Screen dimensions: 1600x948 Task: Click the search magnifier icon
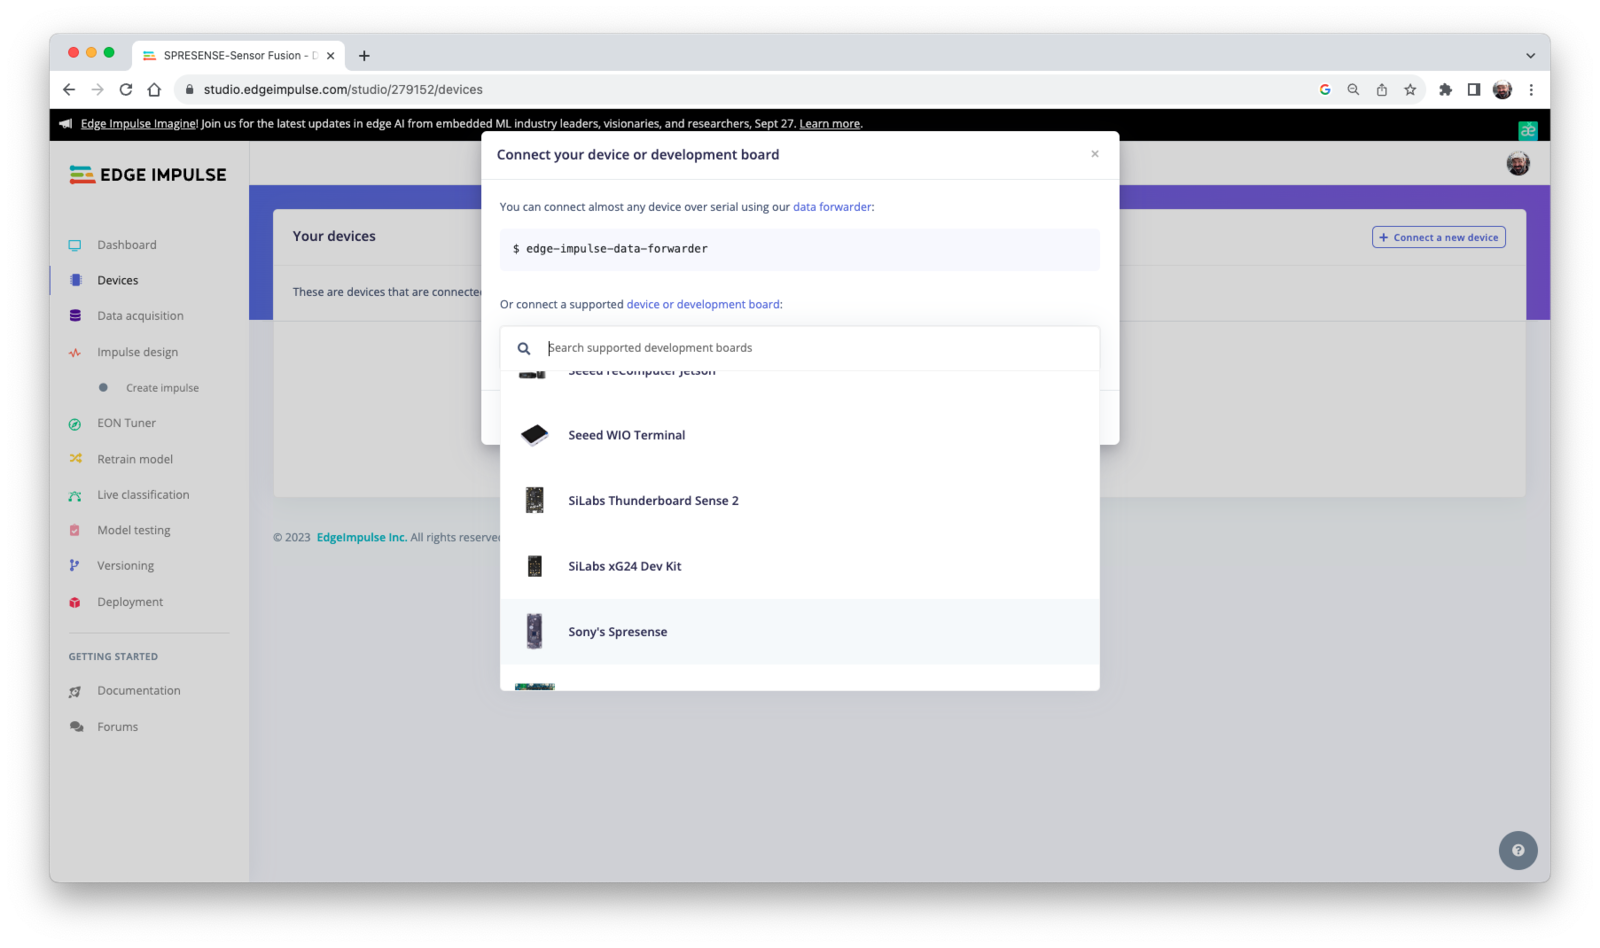coord(524,349)
